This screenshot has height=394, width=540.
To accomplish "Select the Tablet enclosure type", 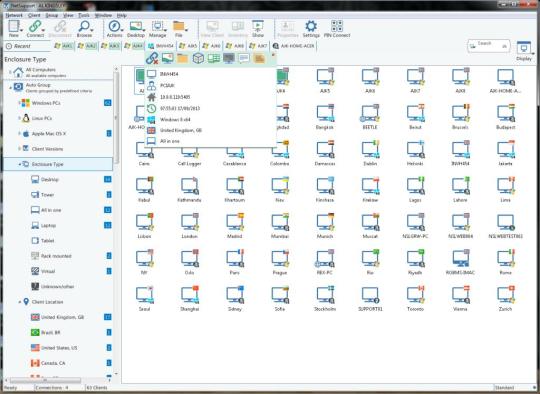I will 47,240.
